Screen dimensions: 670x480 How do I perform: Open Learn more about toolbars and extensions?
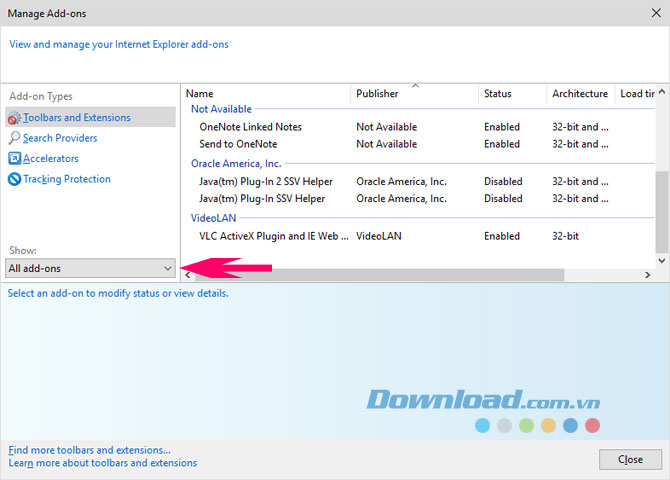[x=103, y=463]
